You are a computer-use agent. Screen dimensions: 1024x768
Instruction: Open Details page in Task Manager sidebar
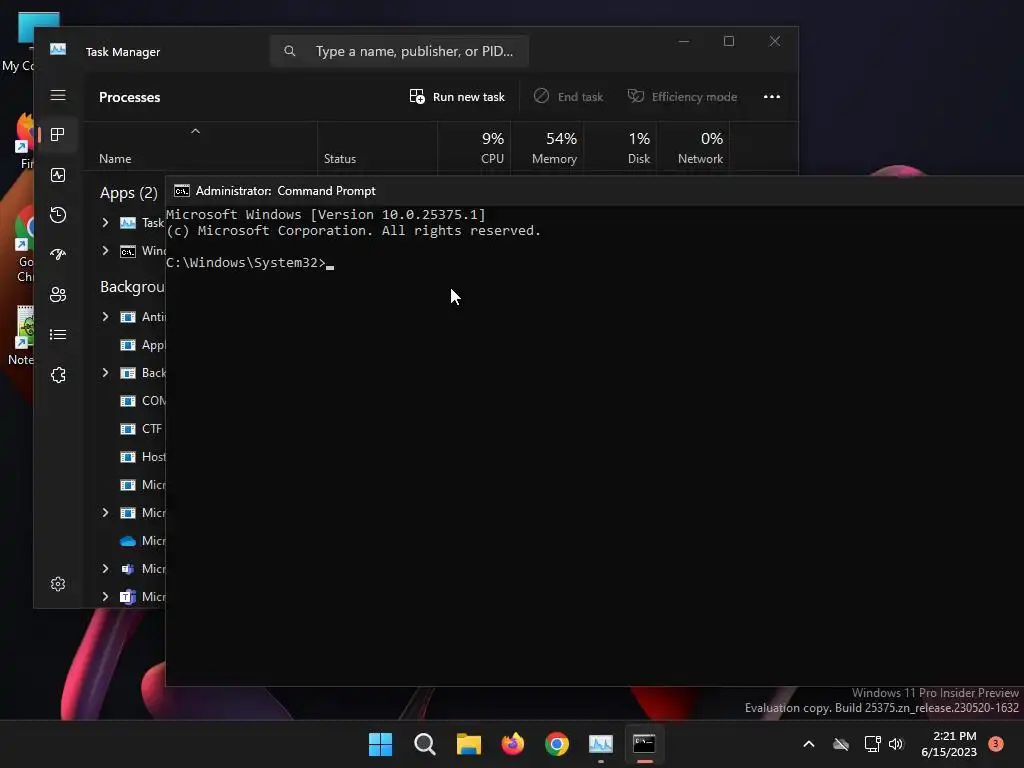tap(58, 334)
